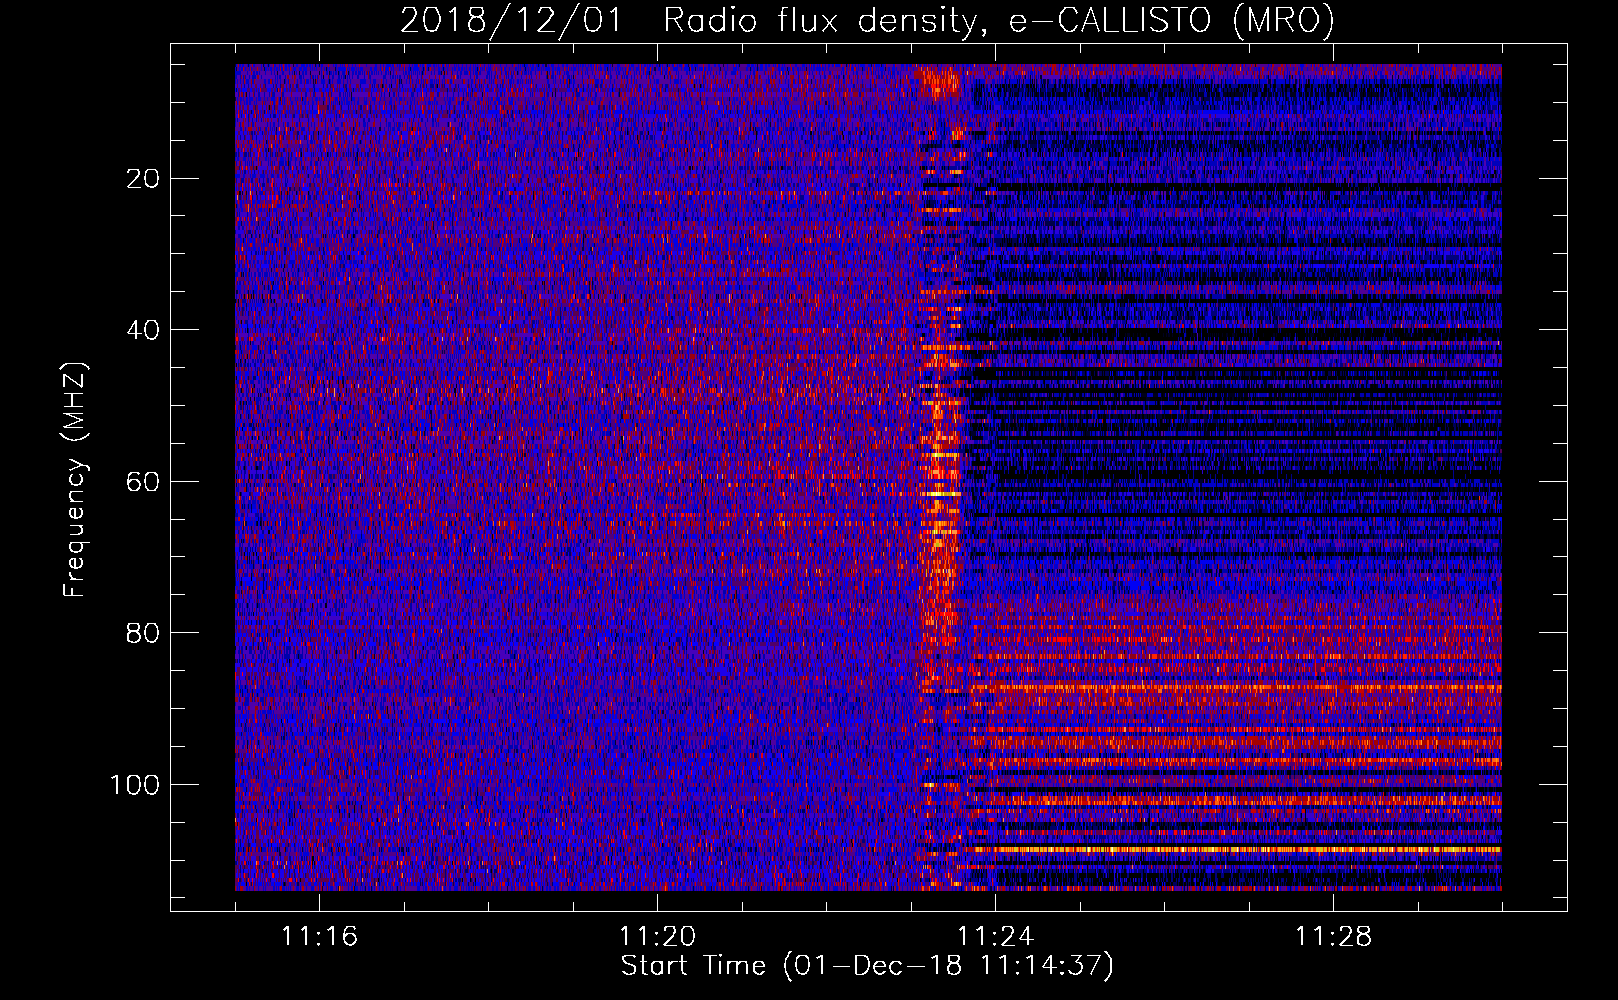
Task: Click the 11:20 time tick label
Action: [x=657, y=937]
